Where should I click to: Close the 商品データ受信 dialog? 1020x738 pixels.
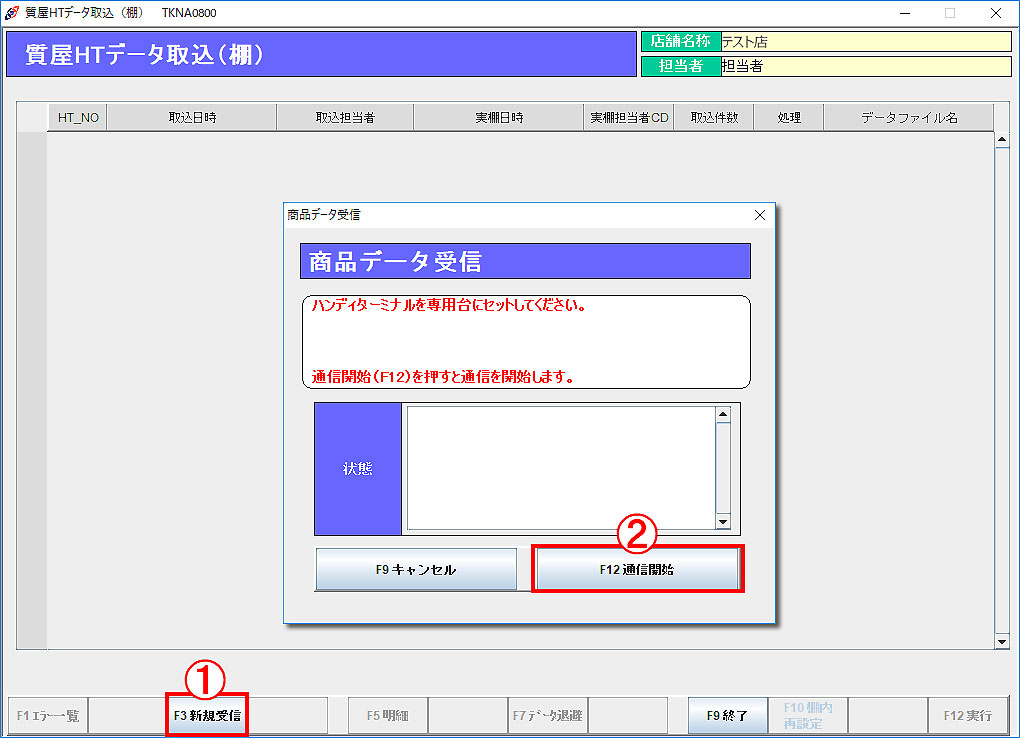point(759,215)
